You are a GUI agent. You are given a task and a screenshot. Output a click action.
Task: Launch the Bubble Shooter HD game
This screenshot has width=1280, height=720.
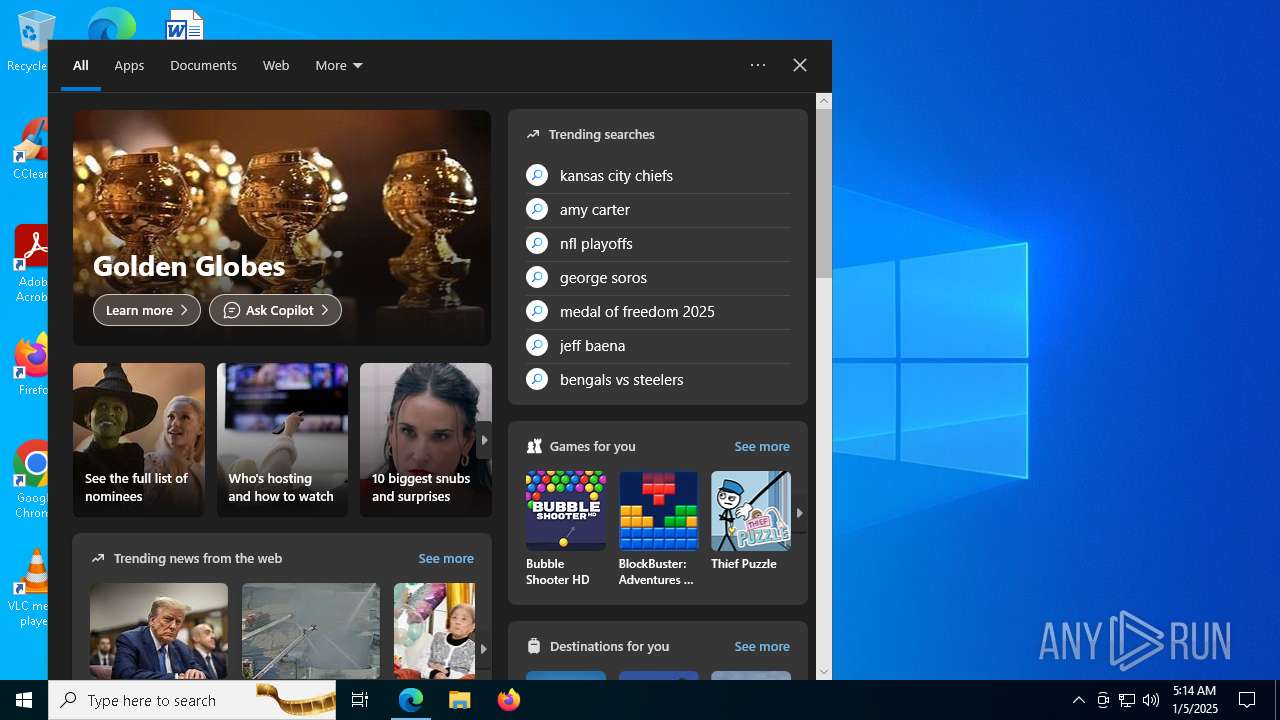click(566, 529)
